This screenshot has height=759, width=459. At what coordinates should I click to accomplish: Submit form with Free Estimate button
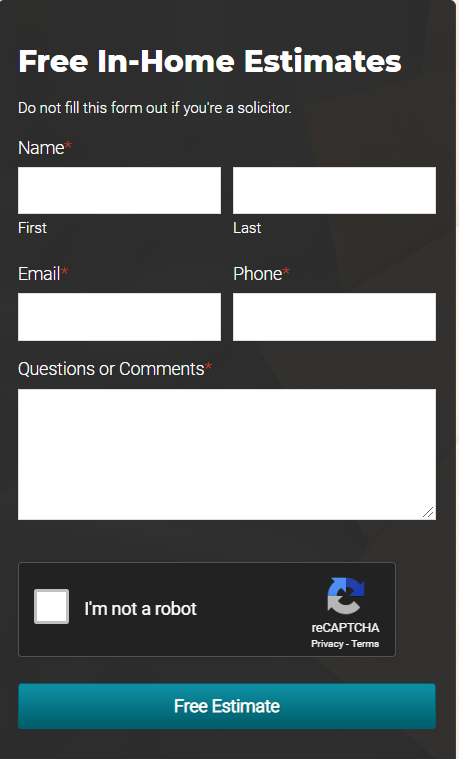227,706
